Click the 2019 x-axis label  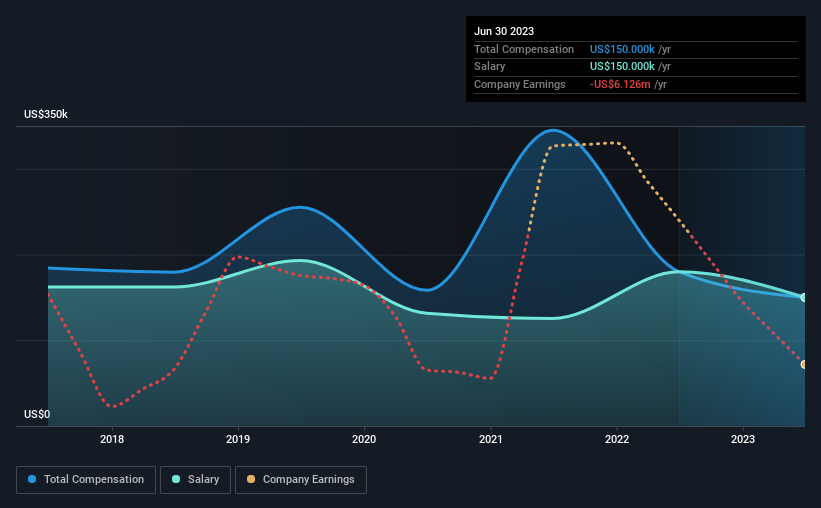pyautogui.click(x=238, y=439)
